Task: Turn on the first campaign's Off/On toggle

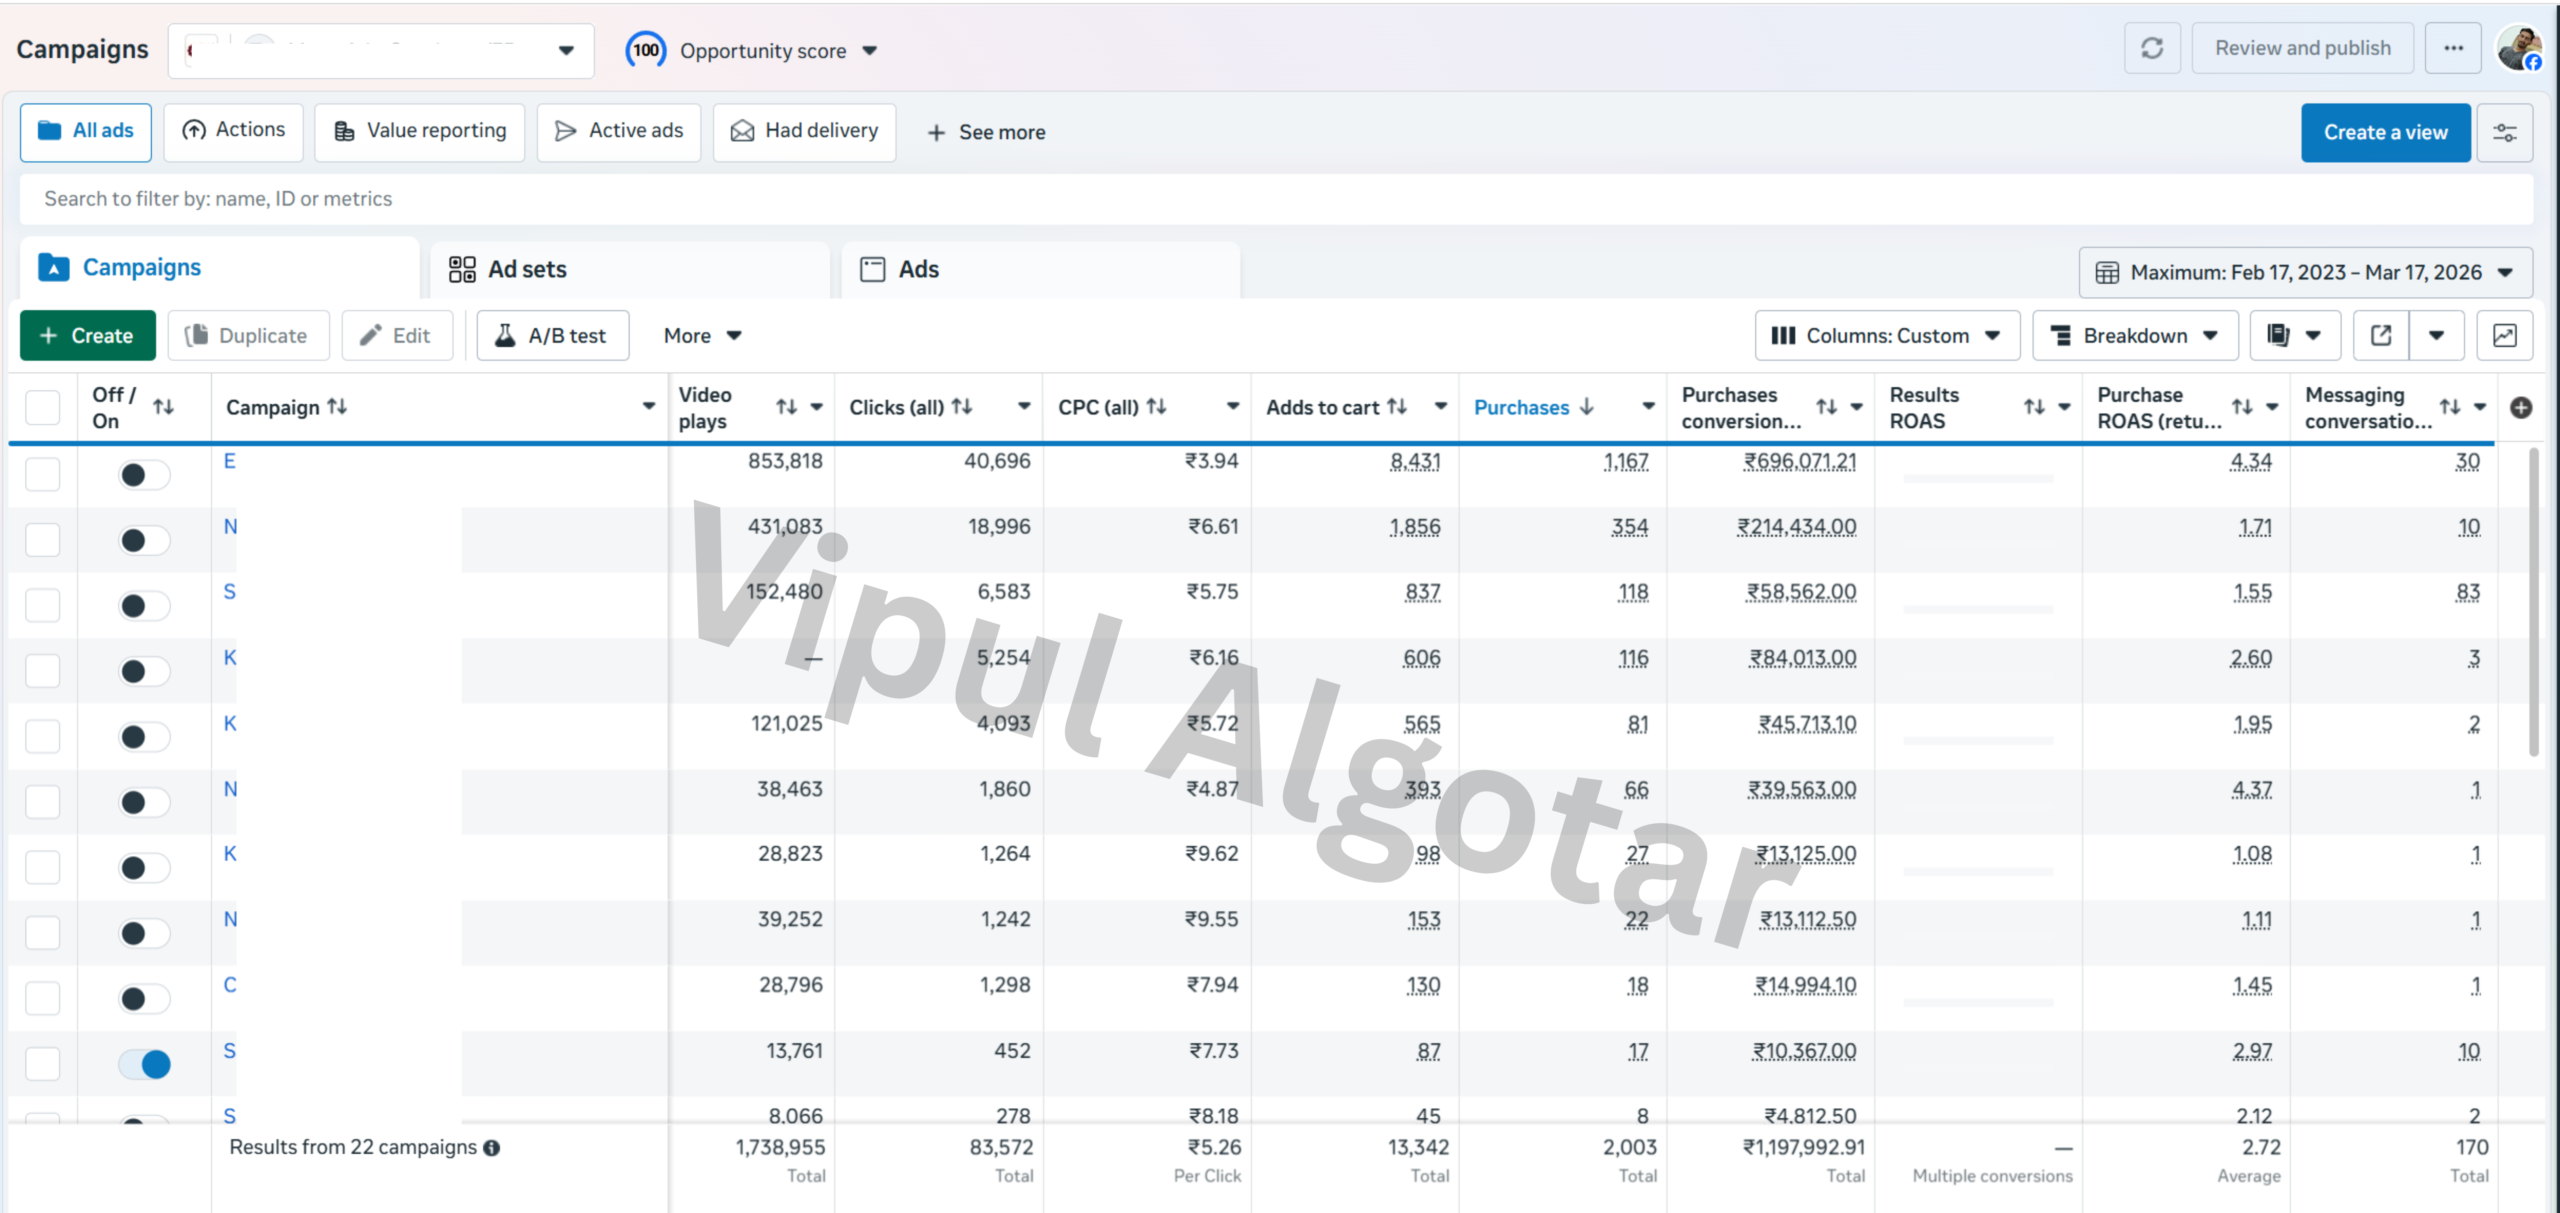Action: (143, 474)
